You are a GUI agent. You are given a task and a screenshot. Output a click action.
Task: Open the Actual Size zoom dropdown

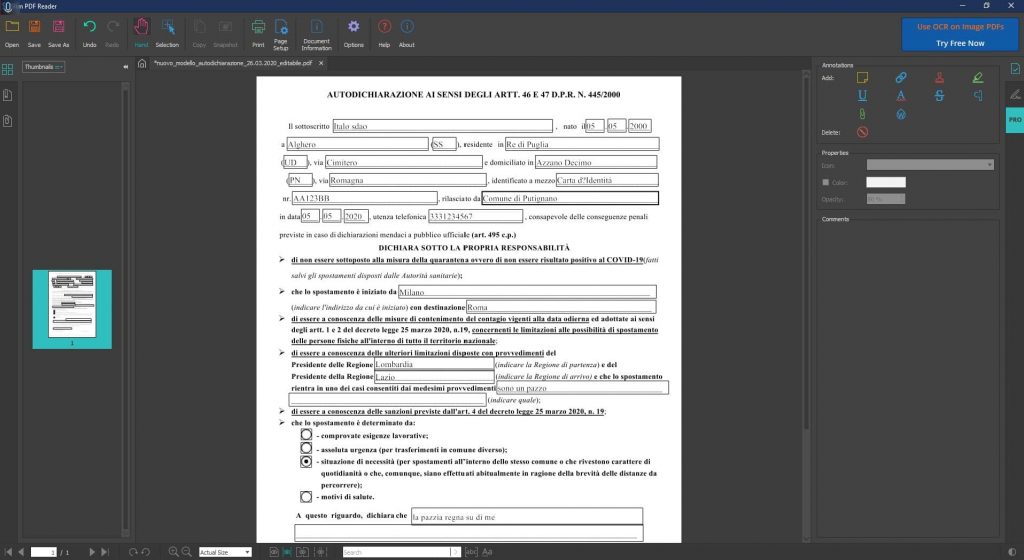[x=225, y=552]
